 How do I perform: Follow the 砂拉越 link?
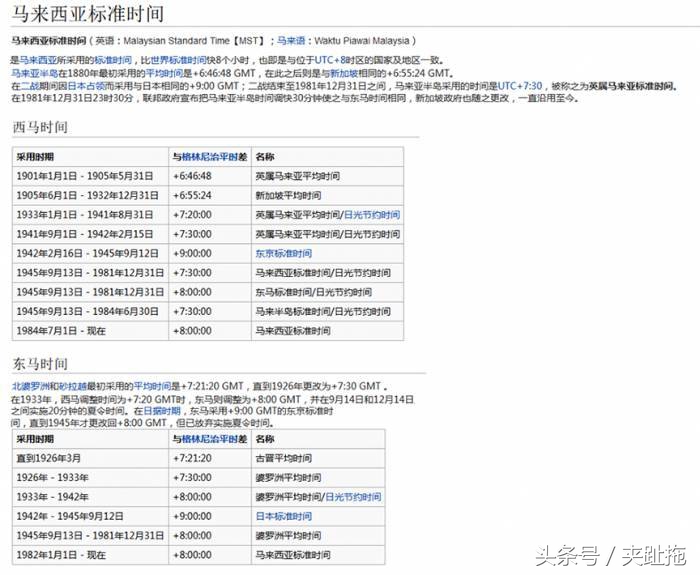(72, 386)
